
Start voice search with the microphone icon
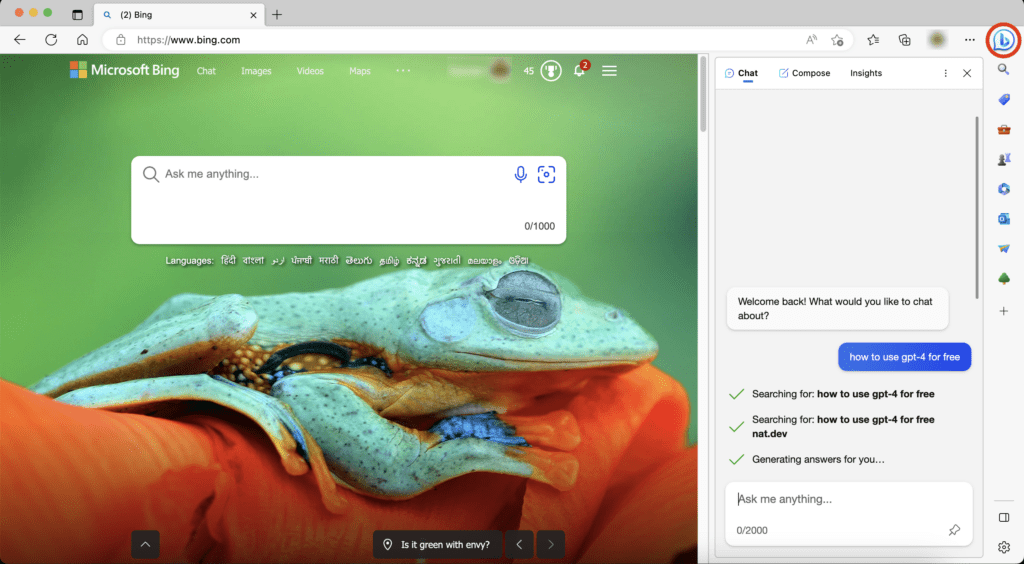(x=520, y=174)
